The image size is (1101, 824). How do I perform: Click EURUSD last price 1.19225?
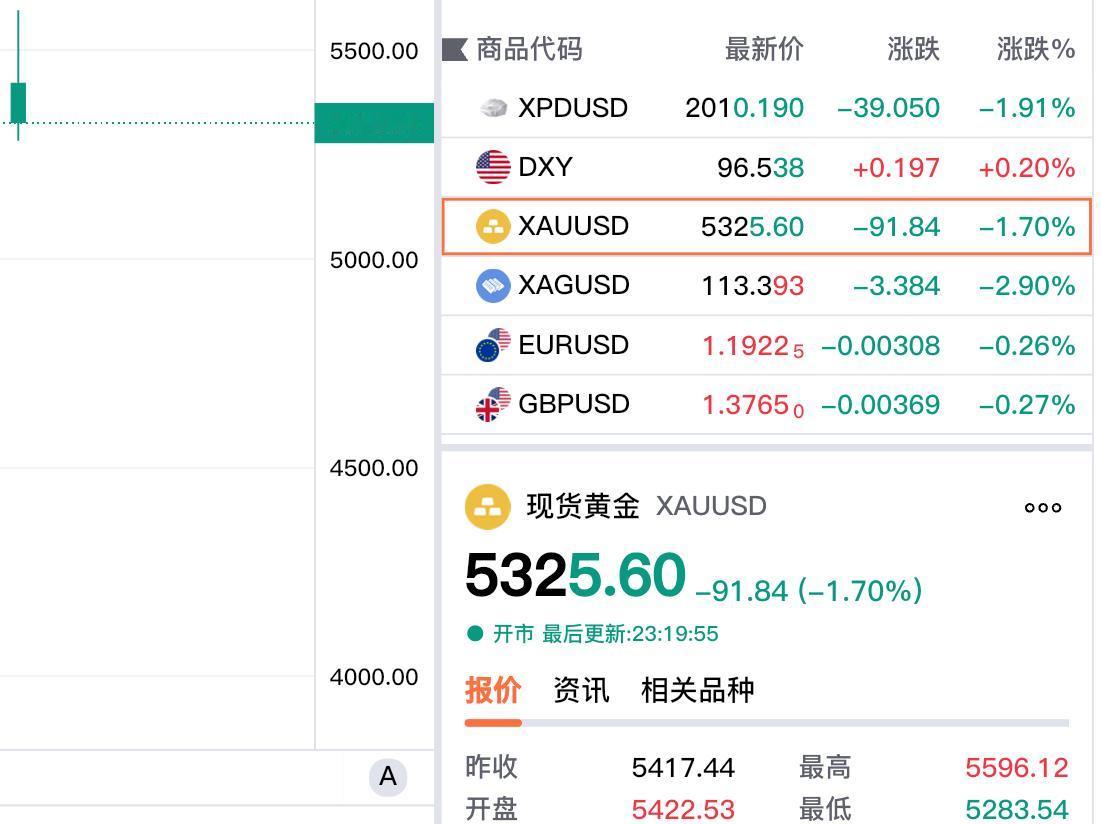click(x=753, y=346)
